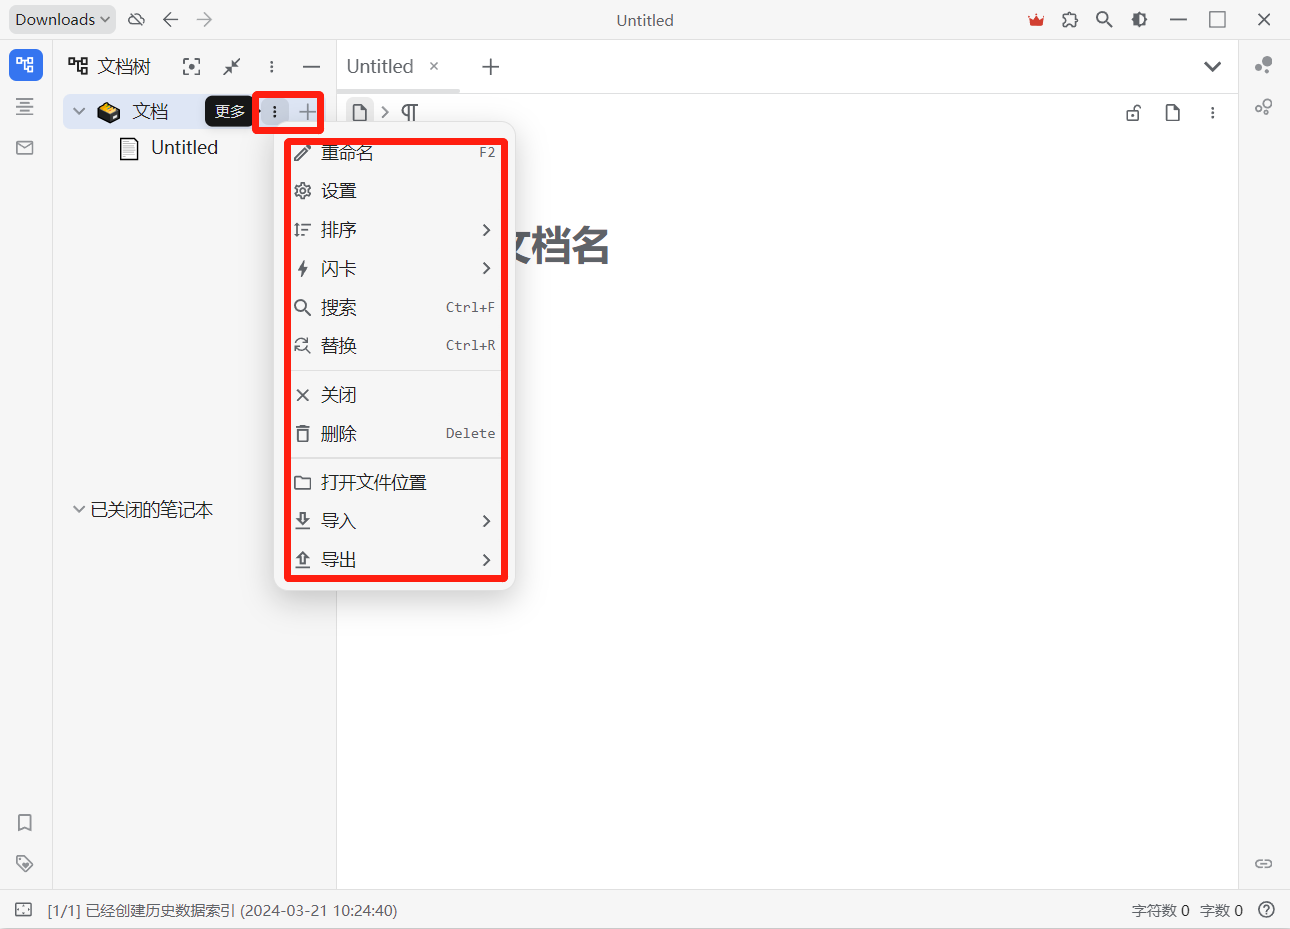The image size is (1290, 929).
Task: Choose 关闭 from the context menu
Action: 397,395
